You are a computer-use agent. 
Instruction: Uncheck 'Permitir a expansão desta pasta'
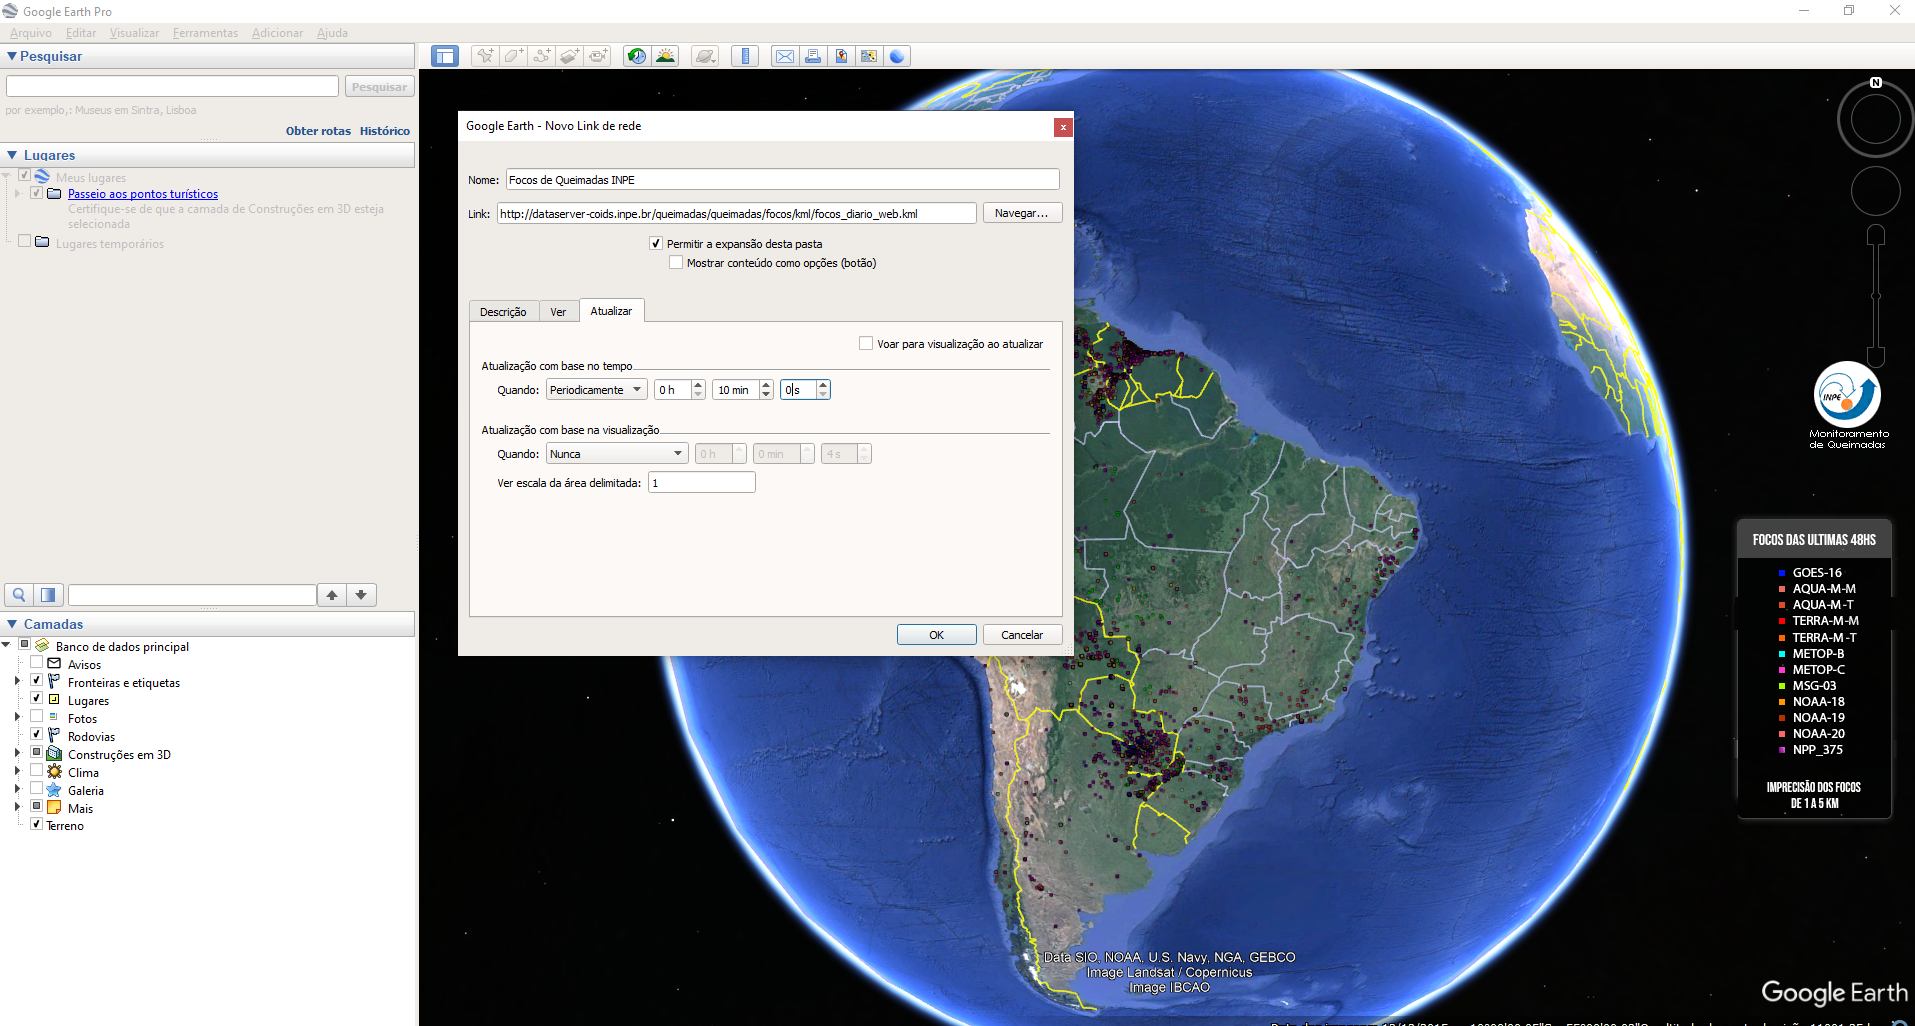click(x=656, y=243)
